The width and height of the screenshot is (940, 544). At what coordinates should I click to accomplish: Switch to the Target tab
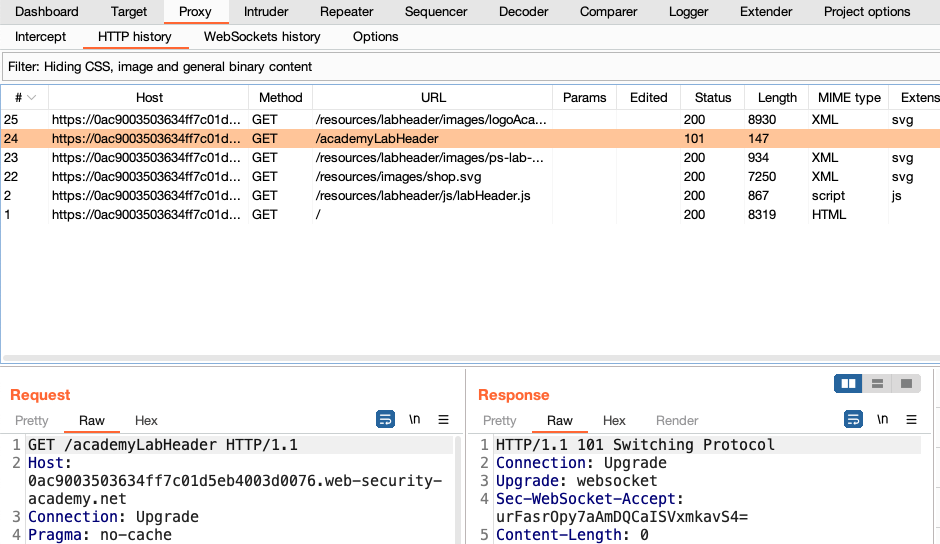pos(129,11)
